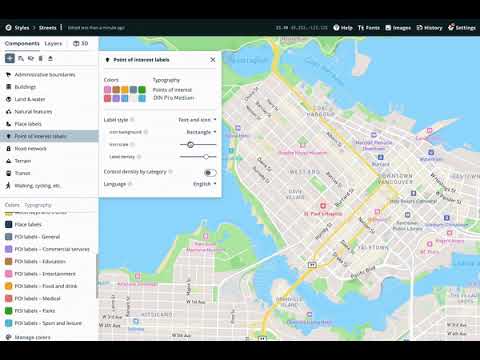Screen dimensions: 480x360
Task: Select POI labels - Food and drink color
Action: [x=49, y=286]
